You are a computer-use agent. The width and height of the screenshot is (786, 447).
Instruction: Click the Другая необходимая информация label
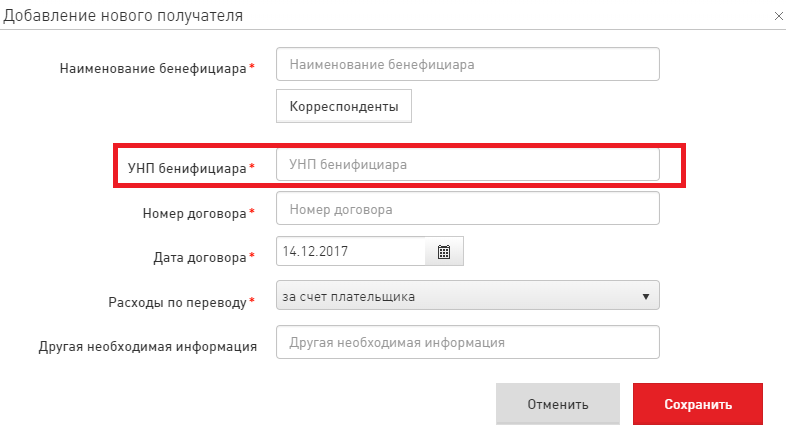point(148,347)
